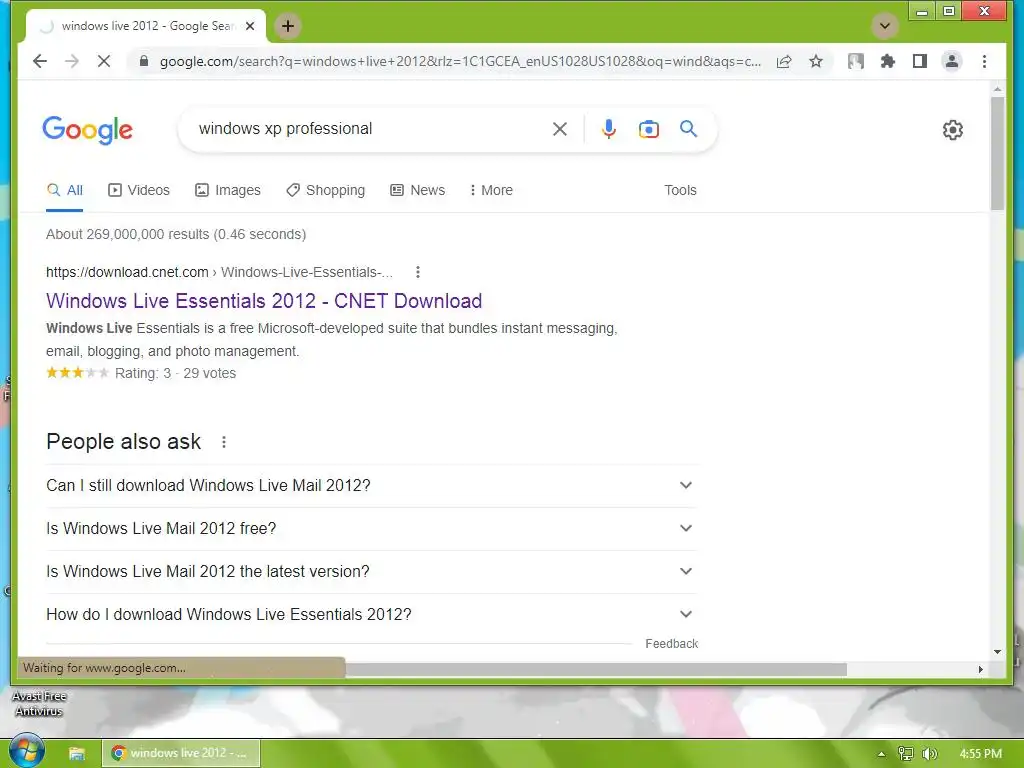Image resolution: width=1024 pixels, height=768 pixels.
Task: Click the Google search input field
Action: (x=369, y=129)
